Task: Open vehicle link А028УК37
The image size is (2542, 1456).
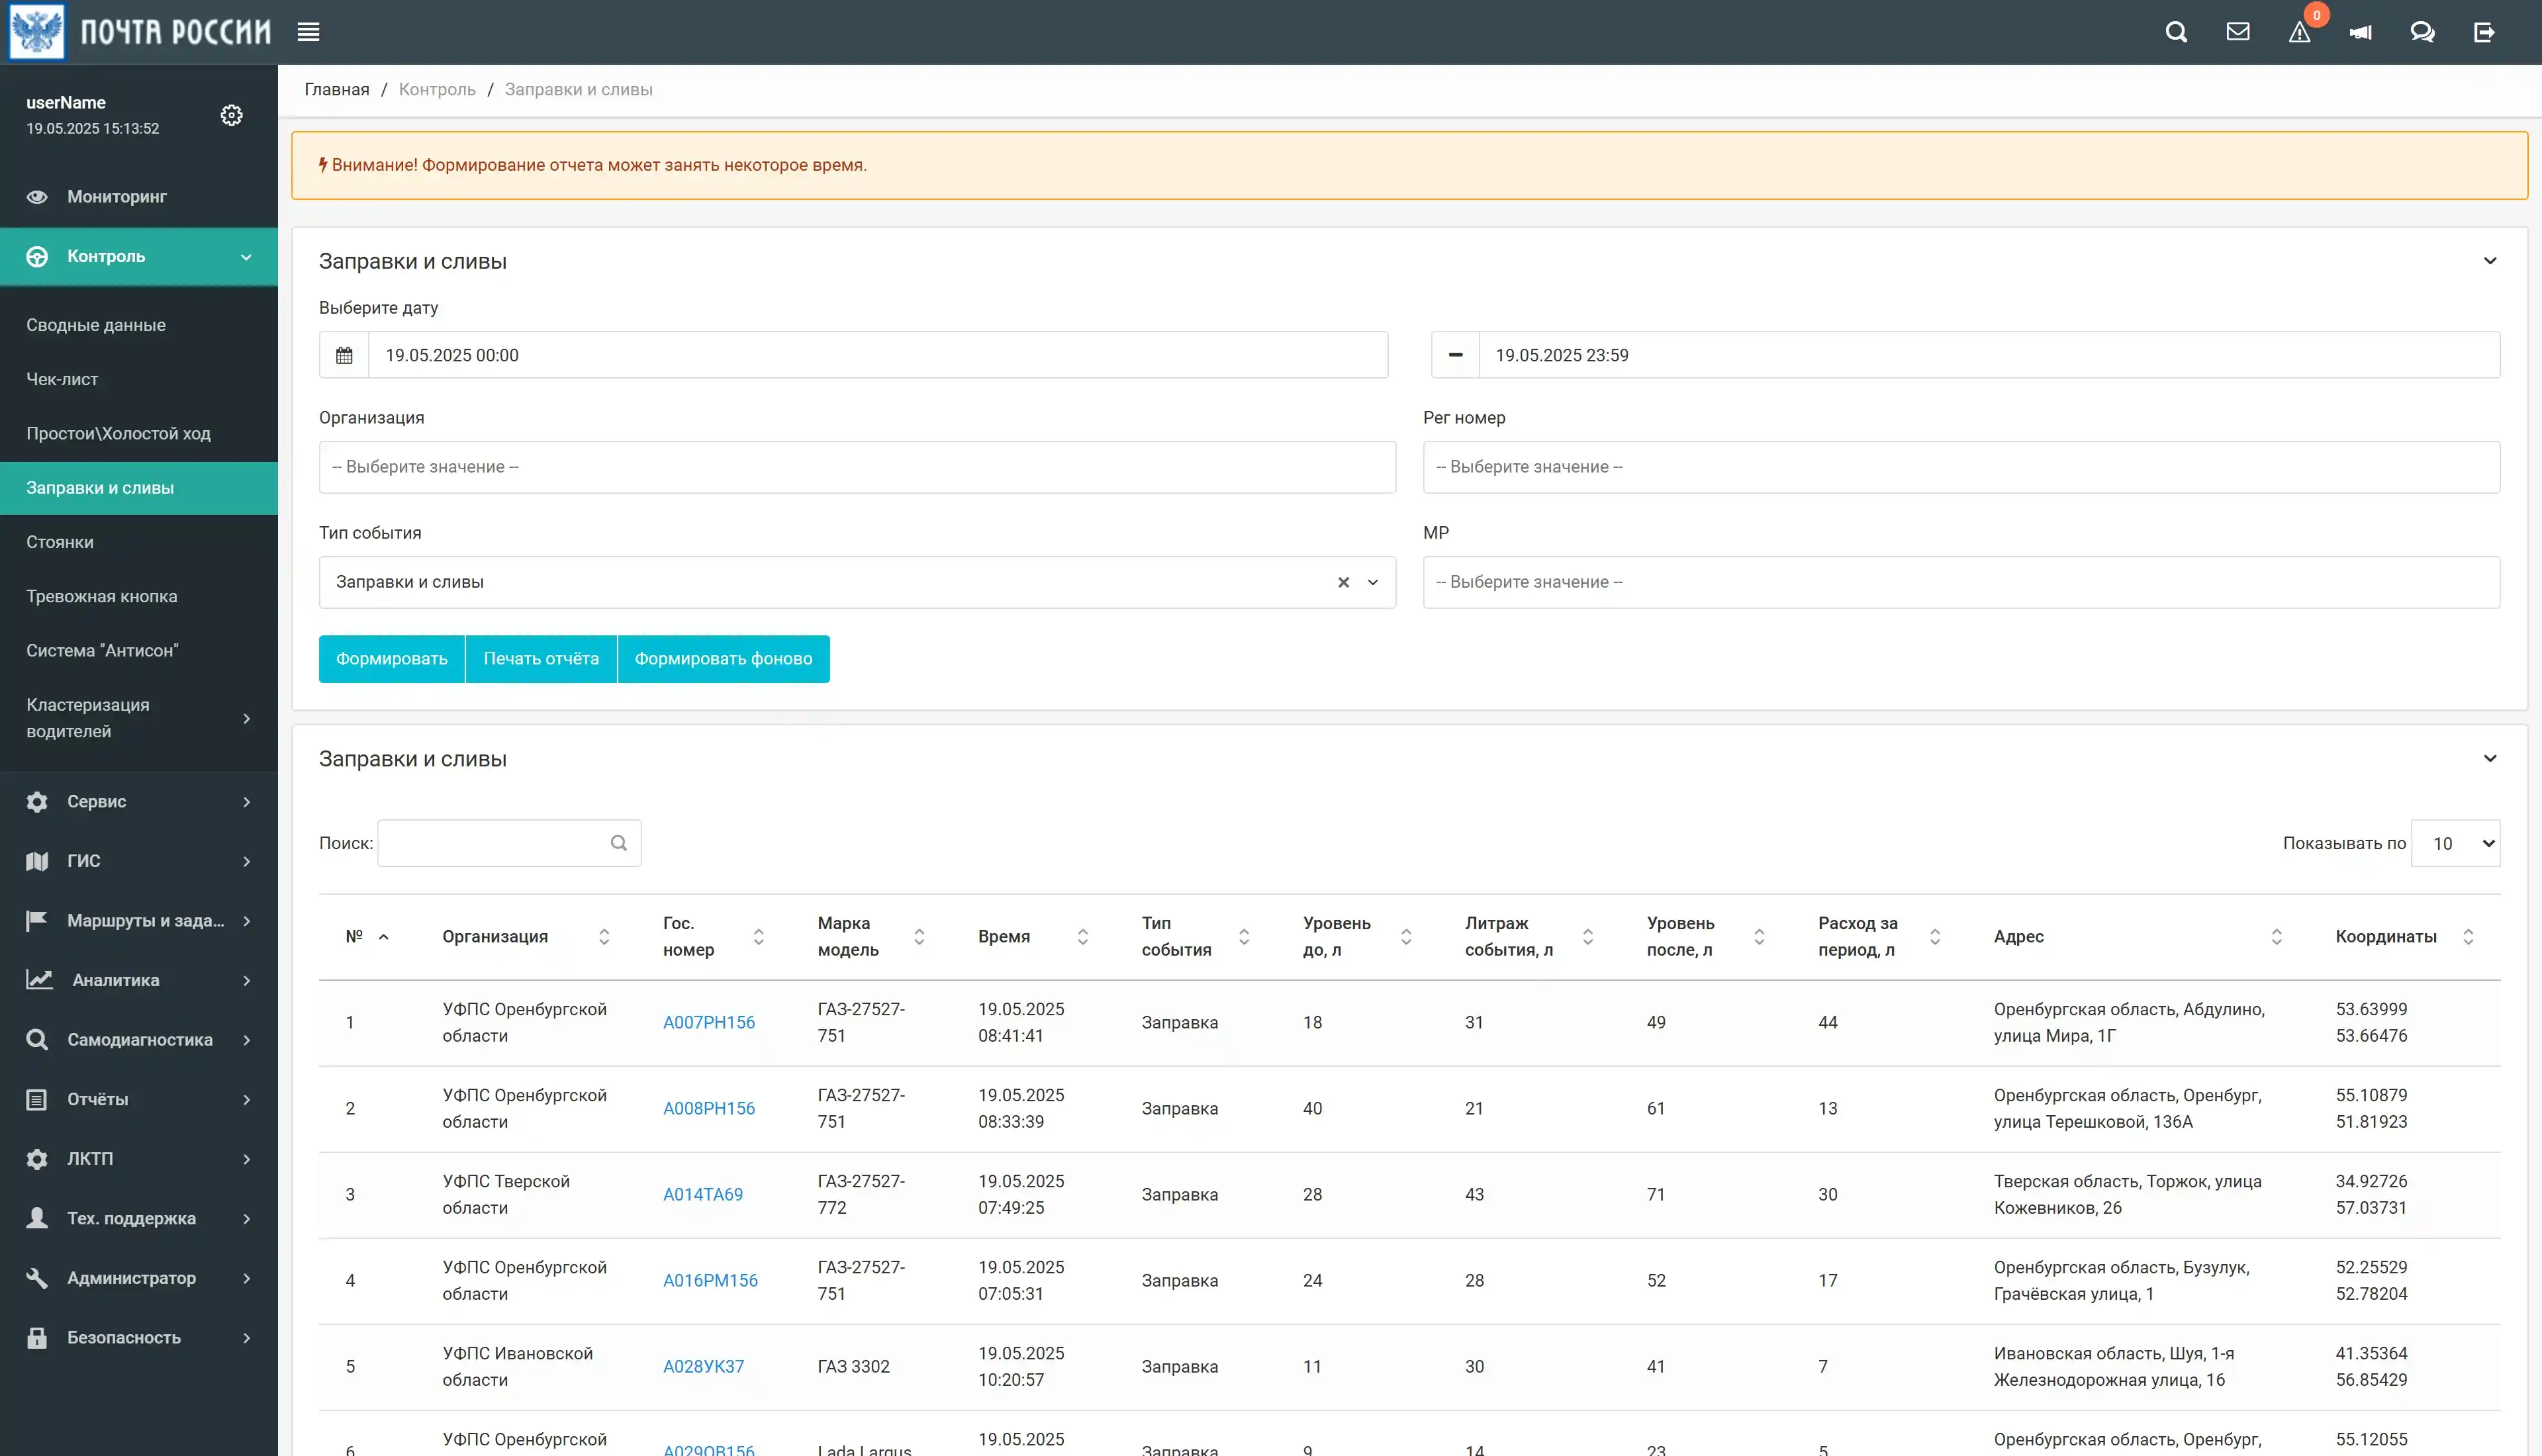Action: coord(703,1367)
